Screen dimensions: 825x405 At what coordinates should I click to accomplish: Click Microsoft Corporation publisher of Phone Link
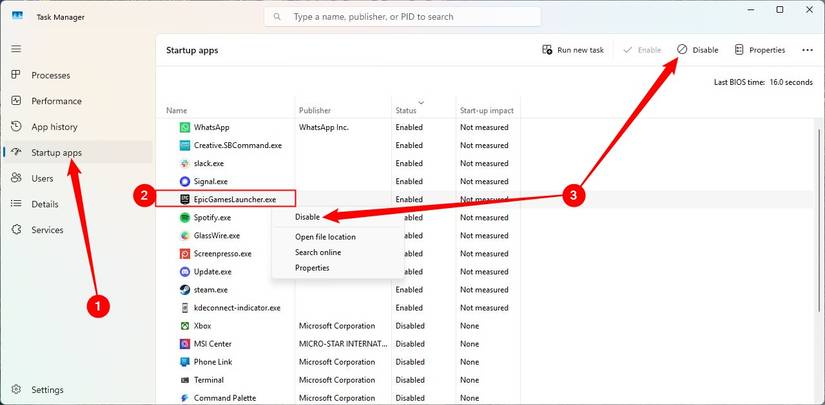[337, 362]
